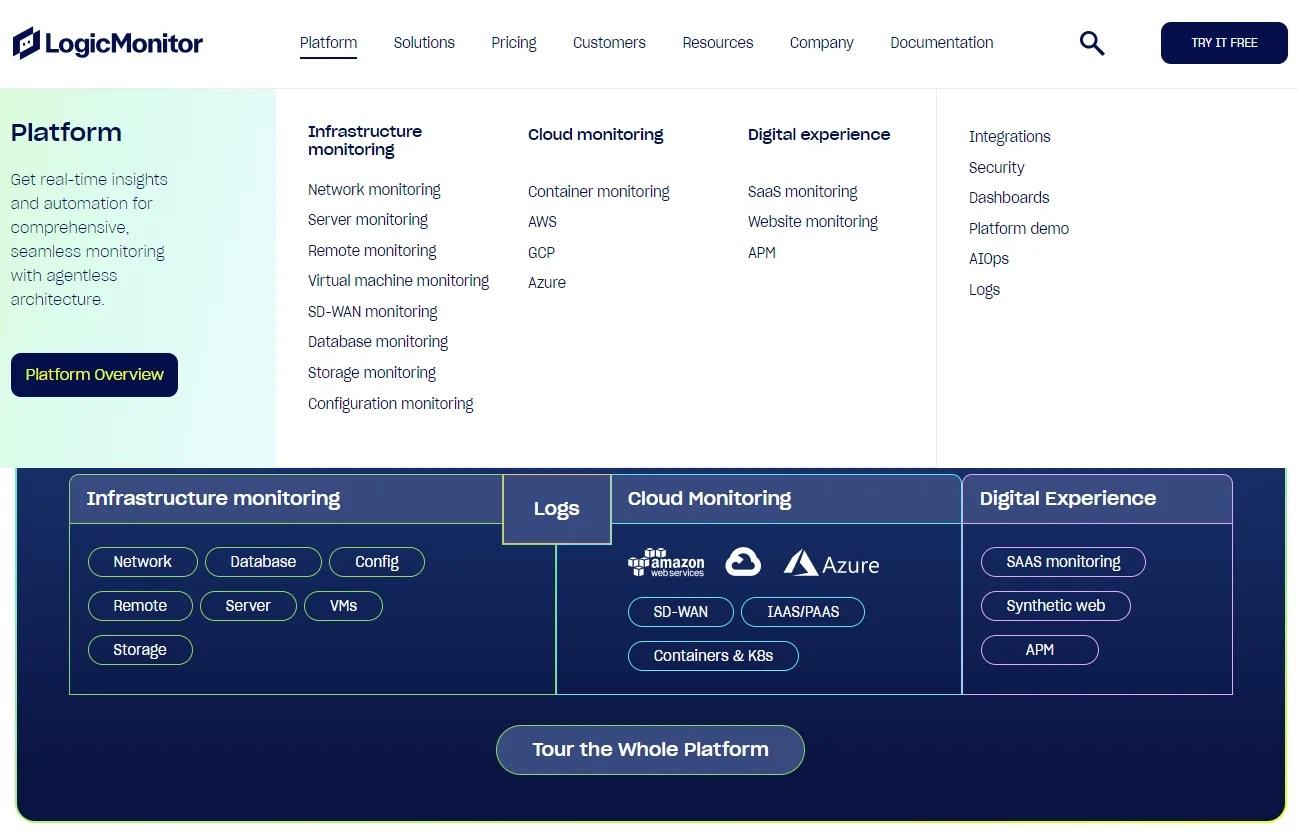The height and width of the screenshot is (834, 1298).
Task: Open the Company menu
Action: click(822, 43)
